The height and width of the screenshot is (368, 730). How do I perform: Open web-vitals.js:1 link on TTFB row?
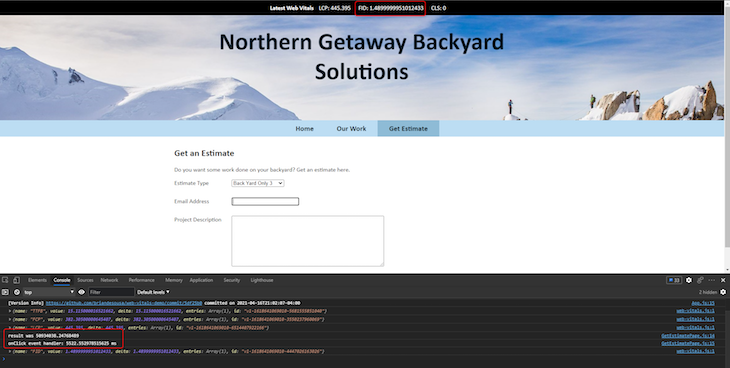click(x=696, y=311)
